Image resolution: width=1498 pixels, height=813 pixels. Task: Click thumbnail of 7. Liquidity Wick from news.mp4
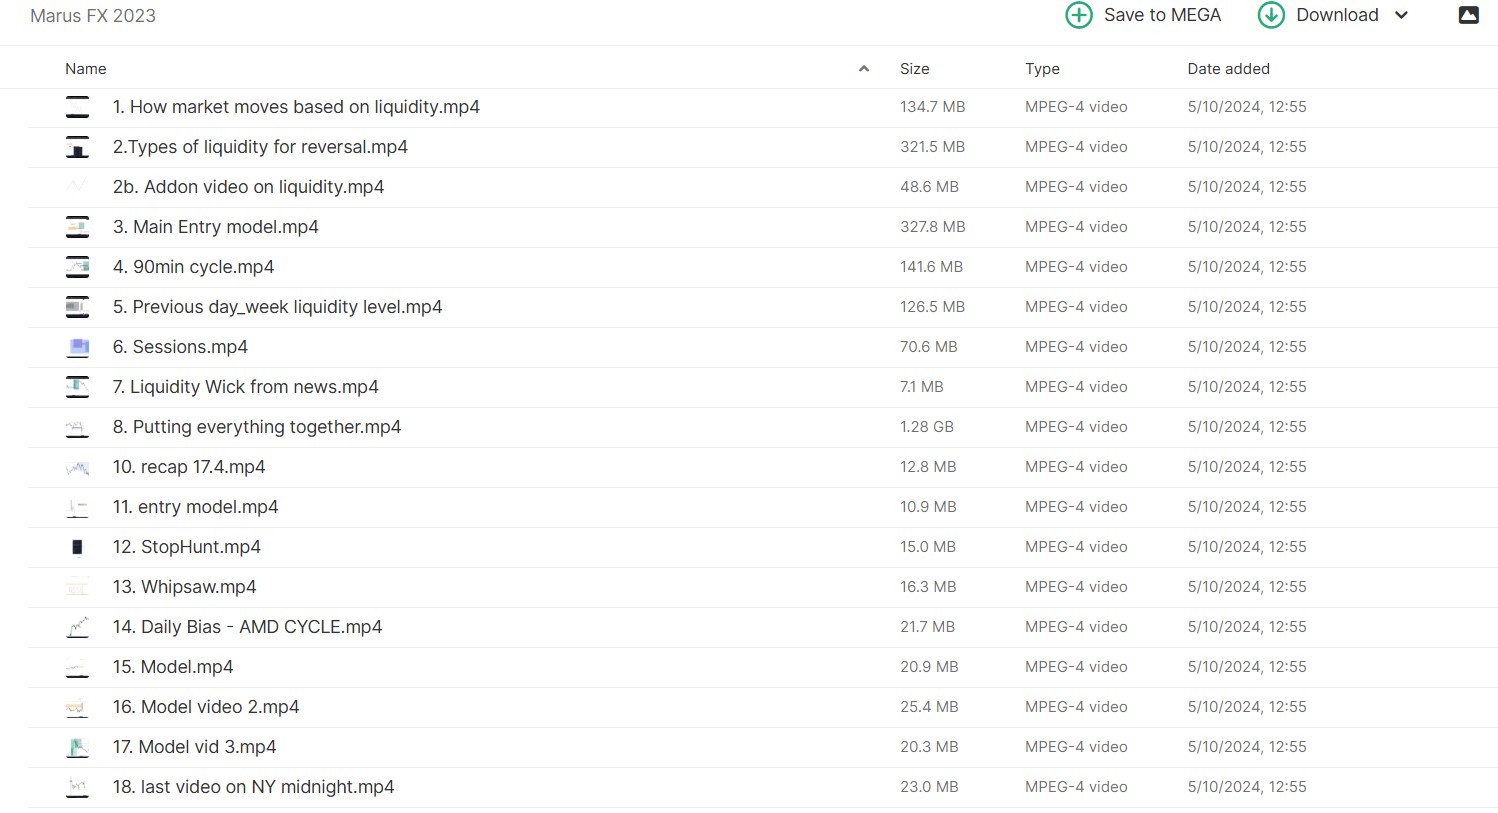coord(78,387)
